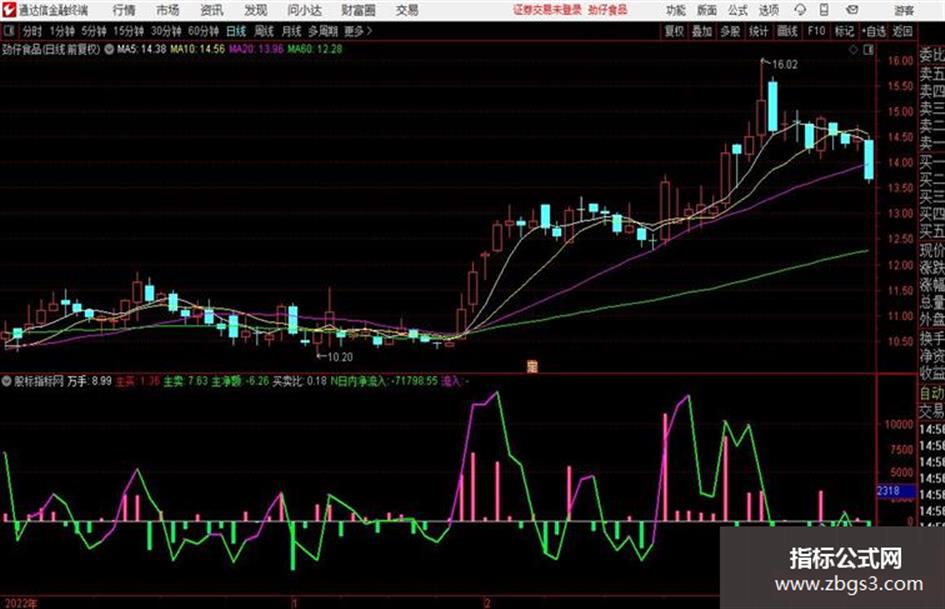Click the 主卖: 7.63 indicator value
The height and width of the screenshot is (609, 945).
click(186, 381)
